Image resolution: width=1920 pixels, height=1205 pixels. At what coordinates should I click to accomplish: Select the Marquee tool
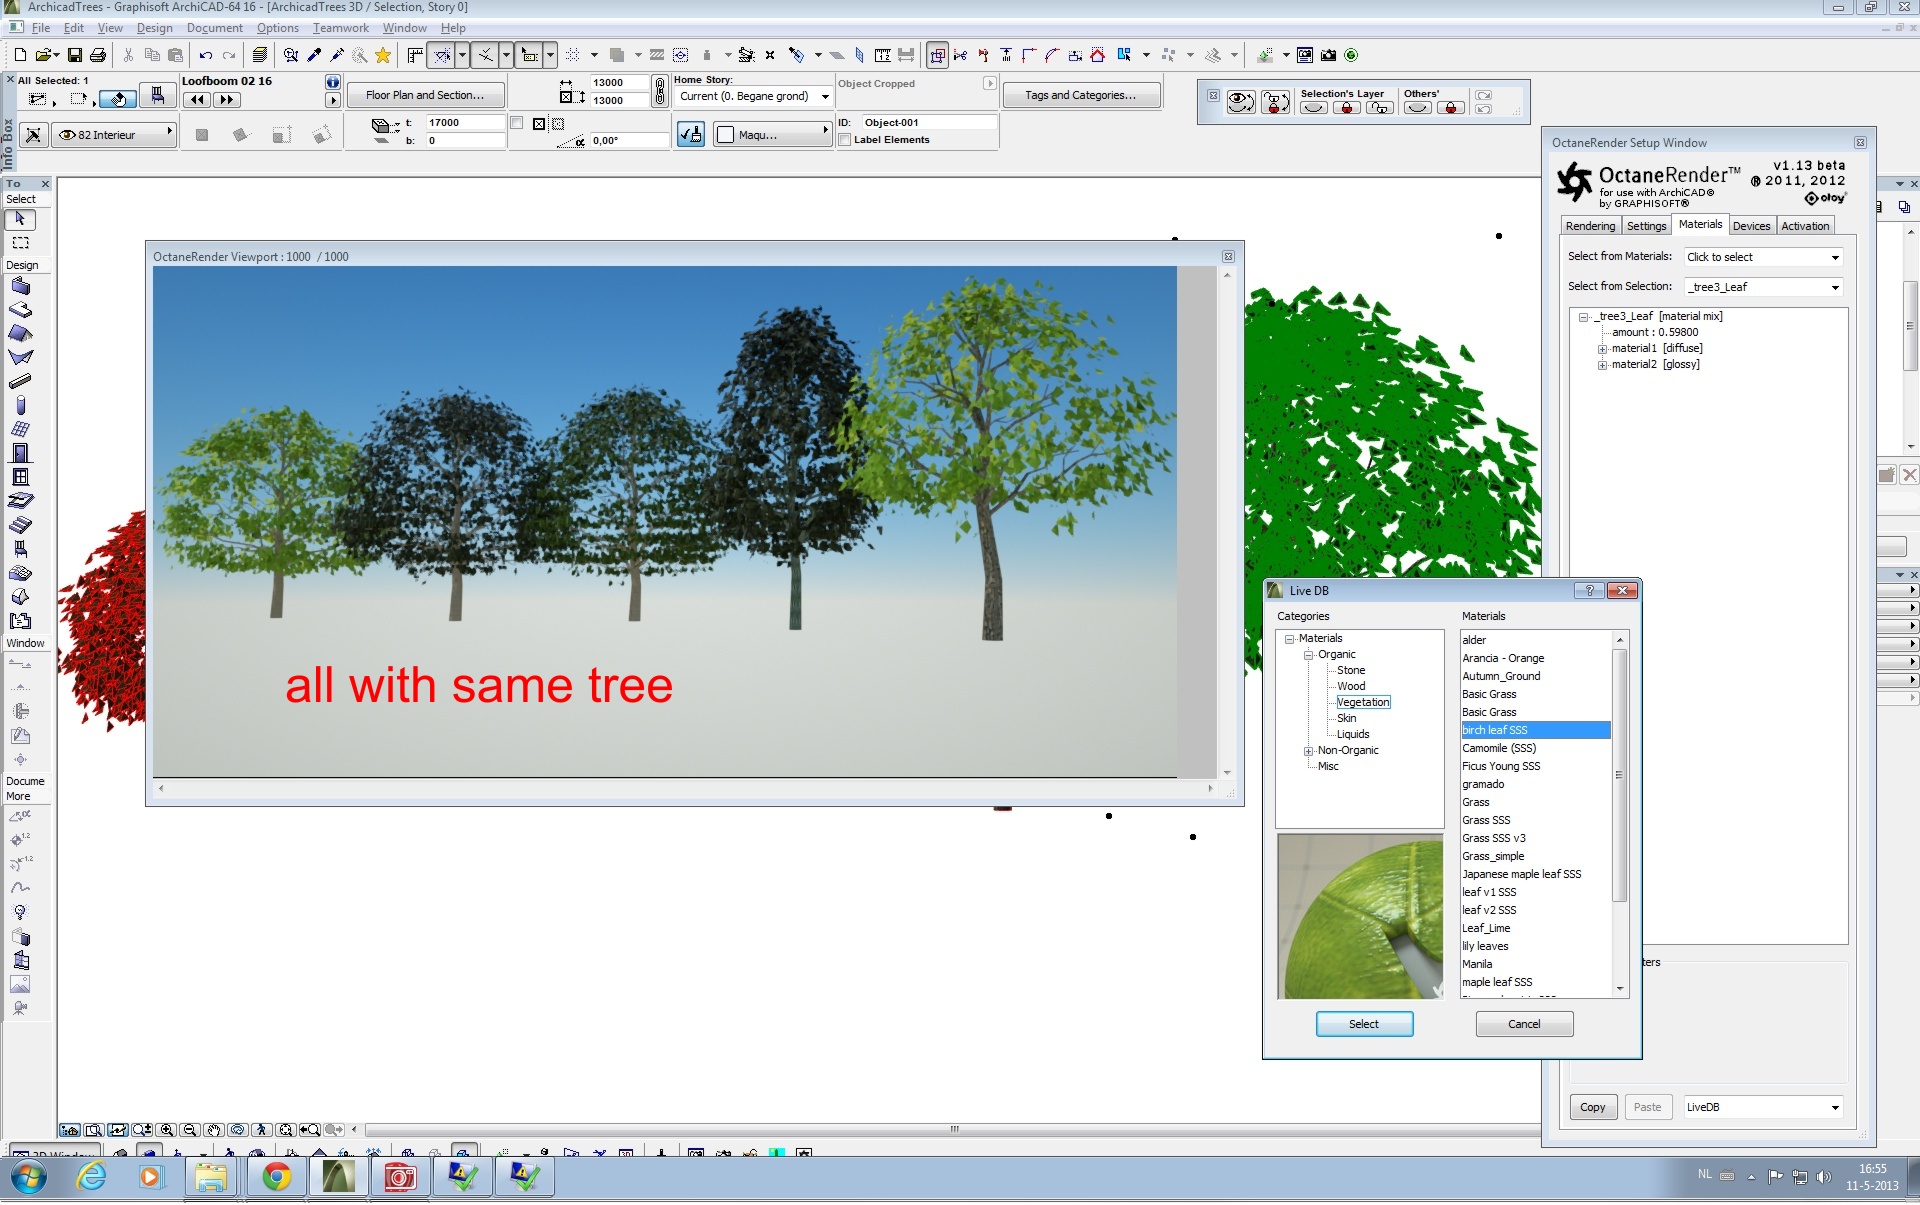tap(20, 243)
